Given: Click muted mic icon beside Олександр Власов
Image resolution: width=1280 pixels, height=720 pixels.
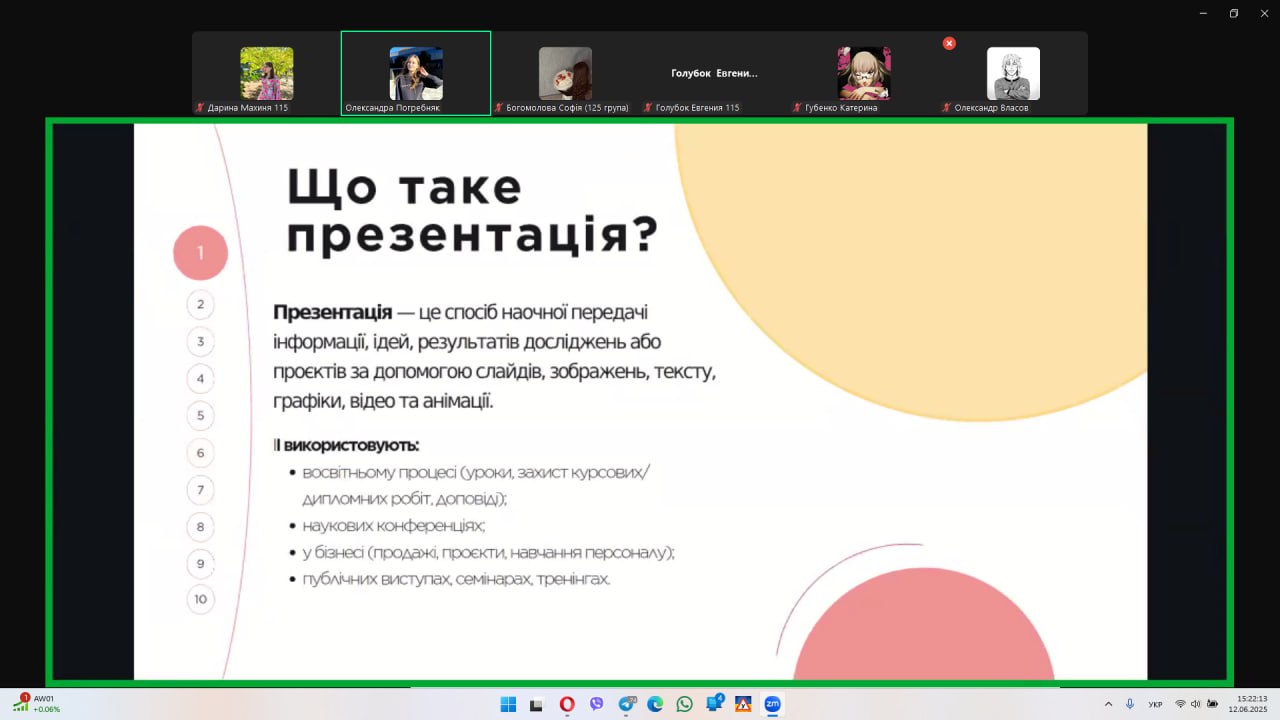Looking at the screenshot, I should 947,107.
